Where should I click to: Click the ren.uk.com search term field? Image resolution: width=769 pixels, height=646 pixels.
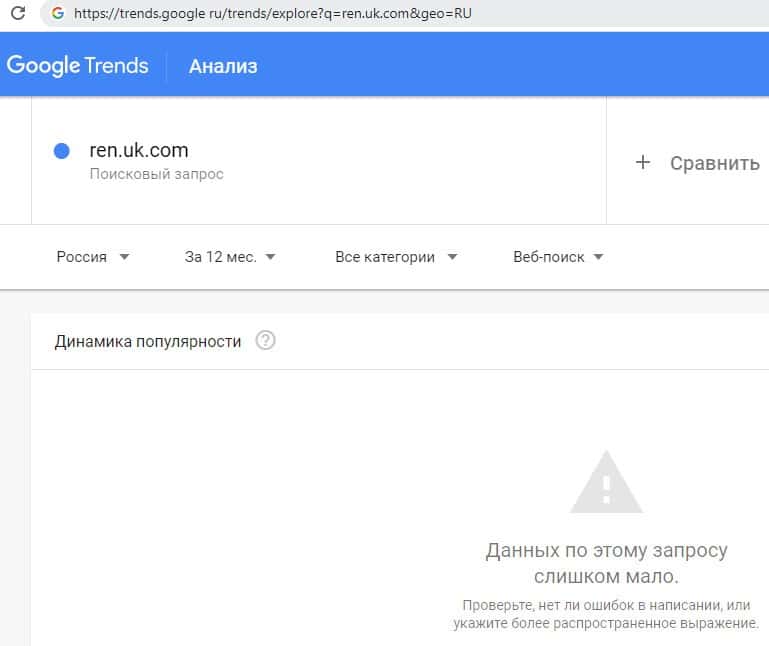[139, 151]
